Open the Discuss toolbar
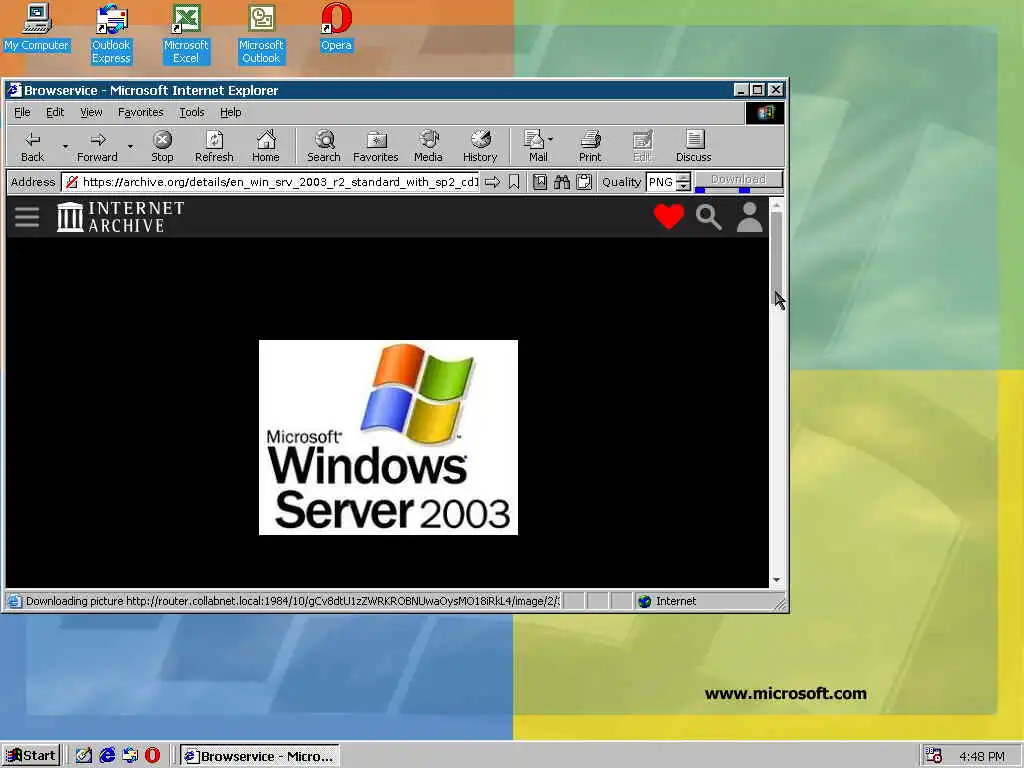This screenshot has height=768, width=1024. click(x=694, y=146)
